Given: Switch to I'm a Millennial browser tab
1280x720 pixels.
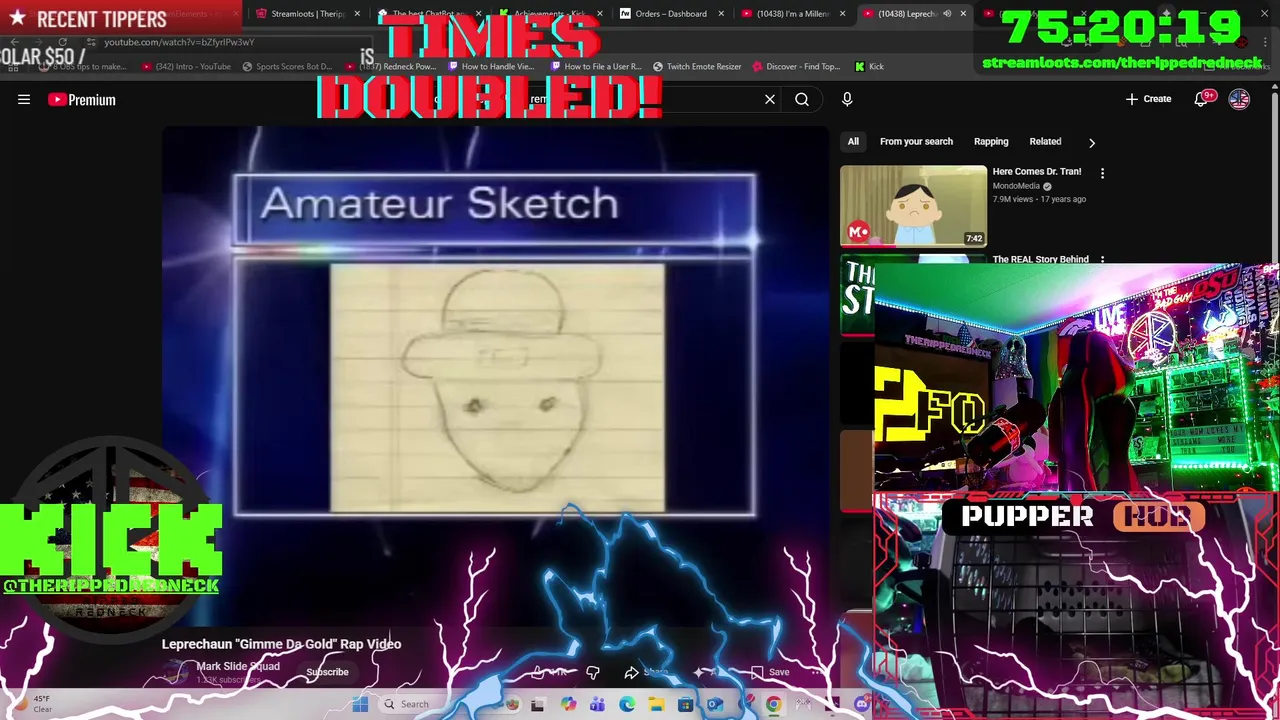Looking at the screenshot, I should (791, 14).
